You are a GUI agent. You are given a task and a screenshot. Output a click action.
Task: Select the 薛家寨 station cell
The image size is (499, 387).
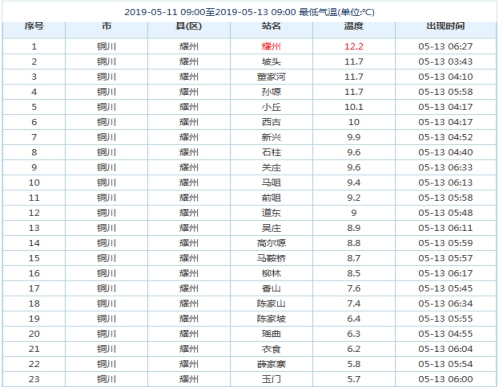[x=271, y=364]
